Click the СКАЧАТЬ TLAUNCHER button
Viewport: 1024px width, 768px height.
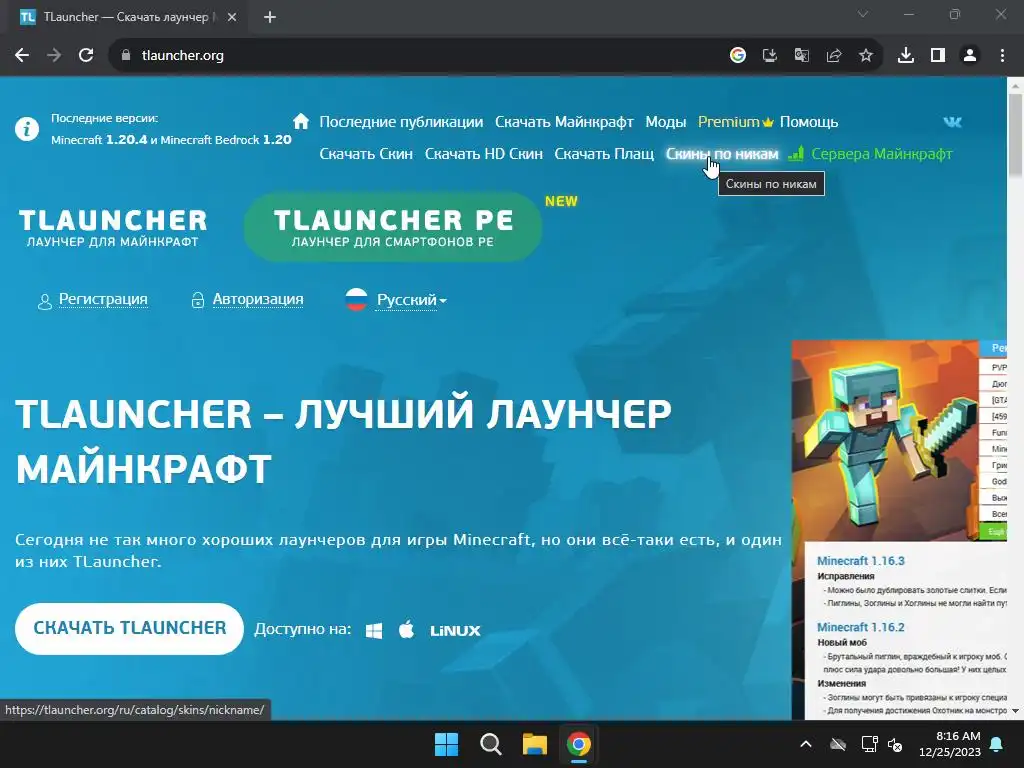coord(129,628)
